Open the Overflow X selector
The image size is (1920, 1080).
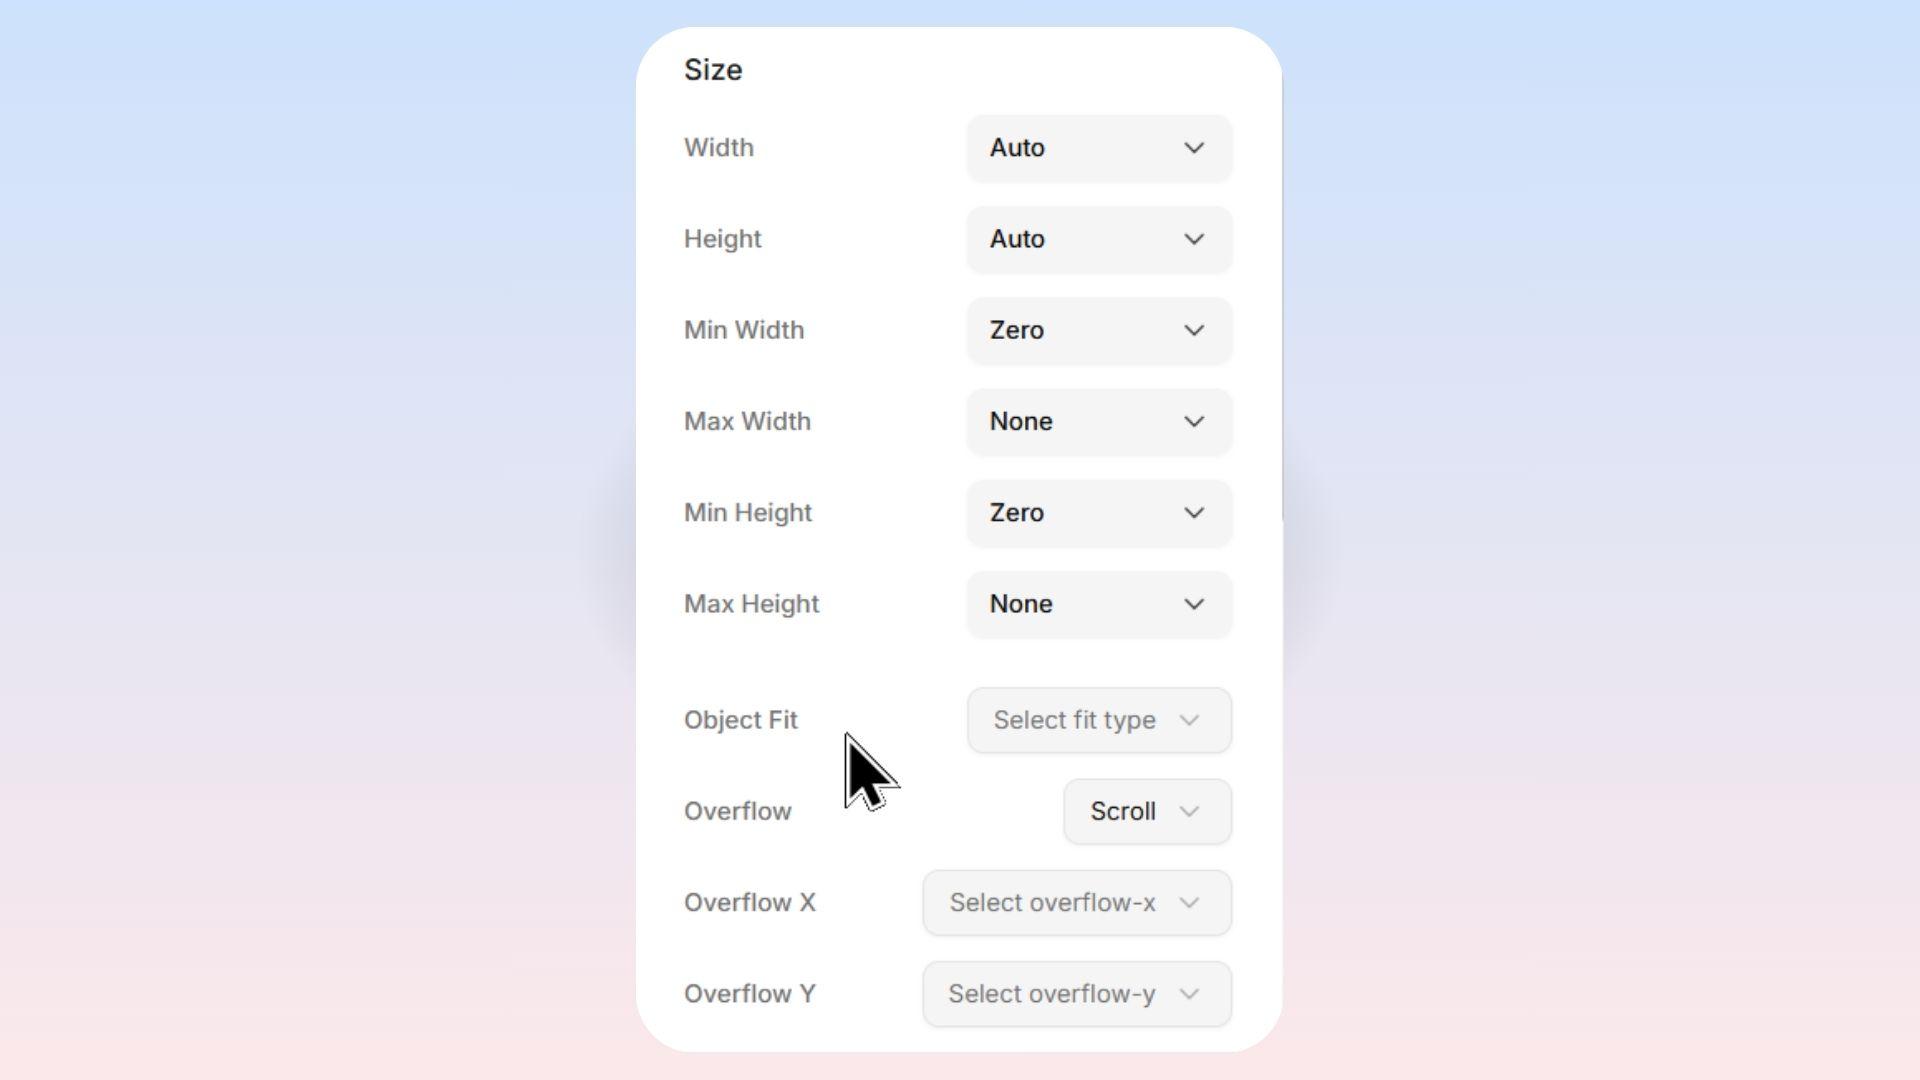pyautogui.click(x=1076, y=902)
